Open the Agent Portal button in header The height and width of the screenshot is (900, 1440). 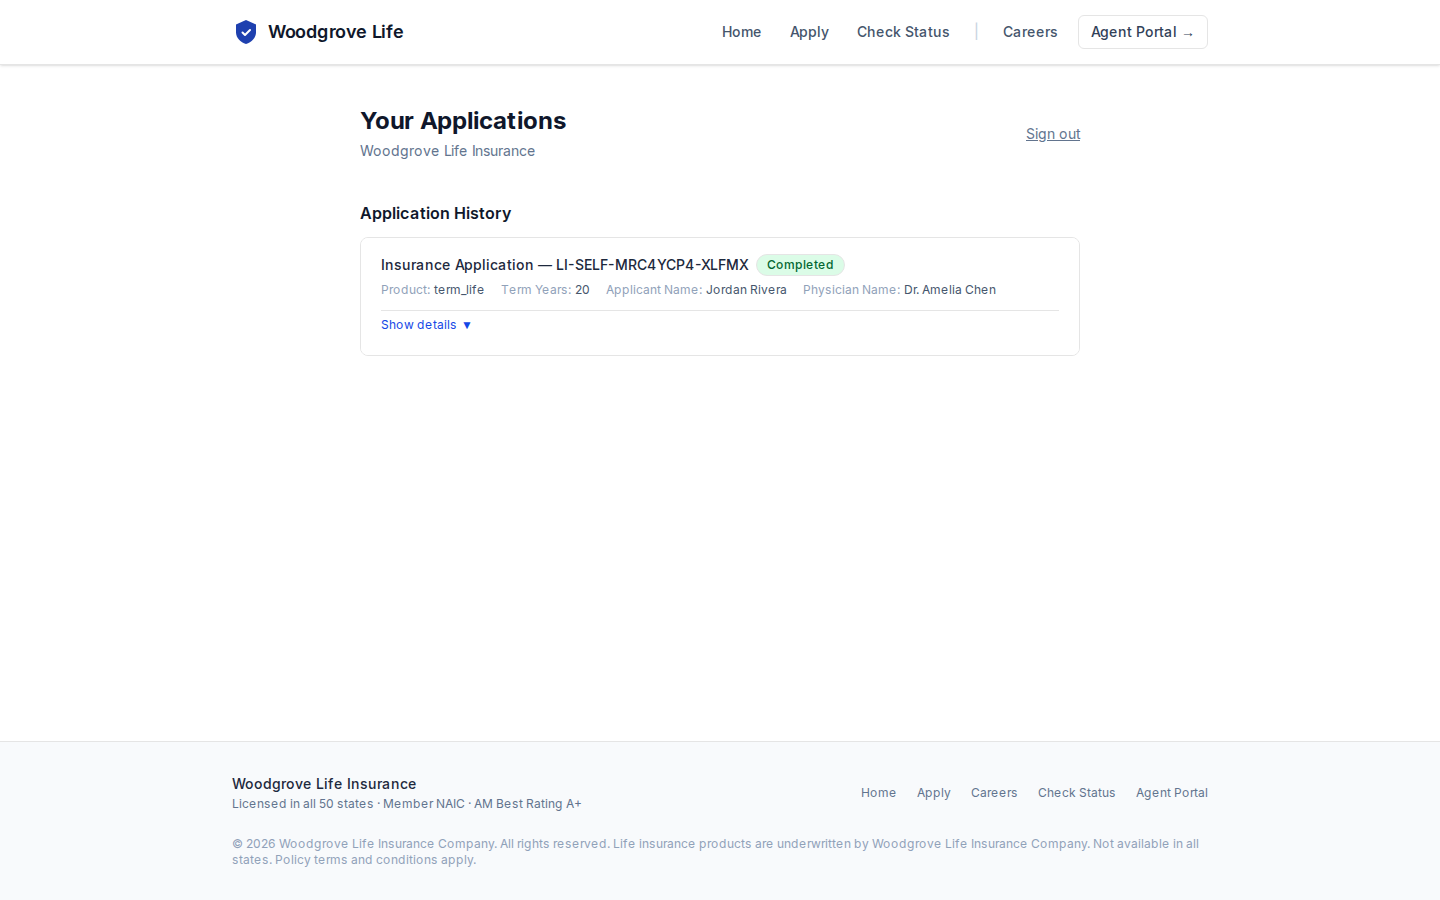1142,32
